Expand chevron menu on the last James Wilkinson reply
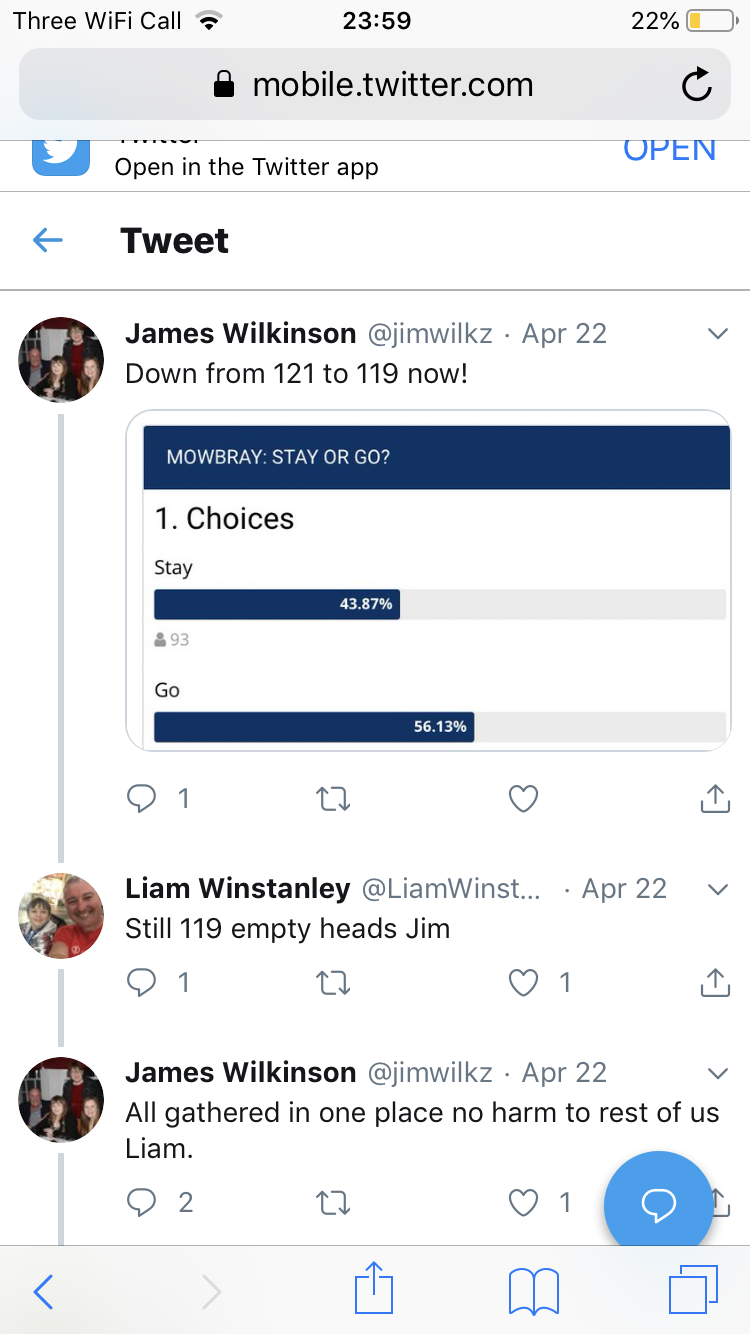 (717, 1073)
